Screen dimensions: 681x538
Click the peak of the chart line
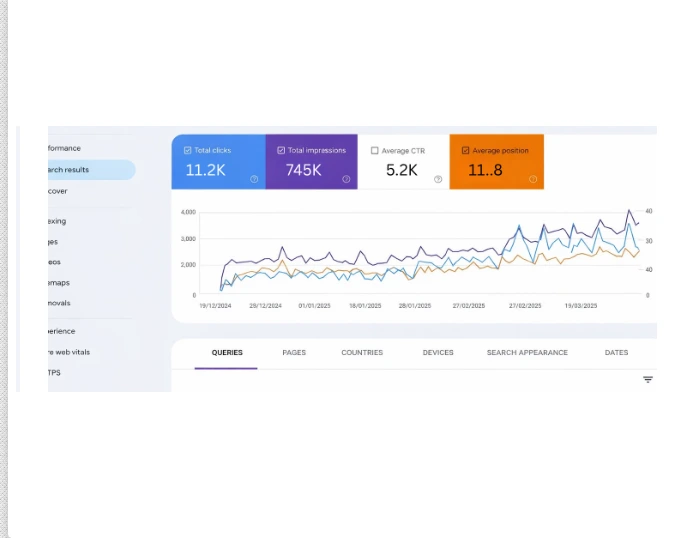click(628, 210)
